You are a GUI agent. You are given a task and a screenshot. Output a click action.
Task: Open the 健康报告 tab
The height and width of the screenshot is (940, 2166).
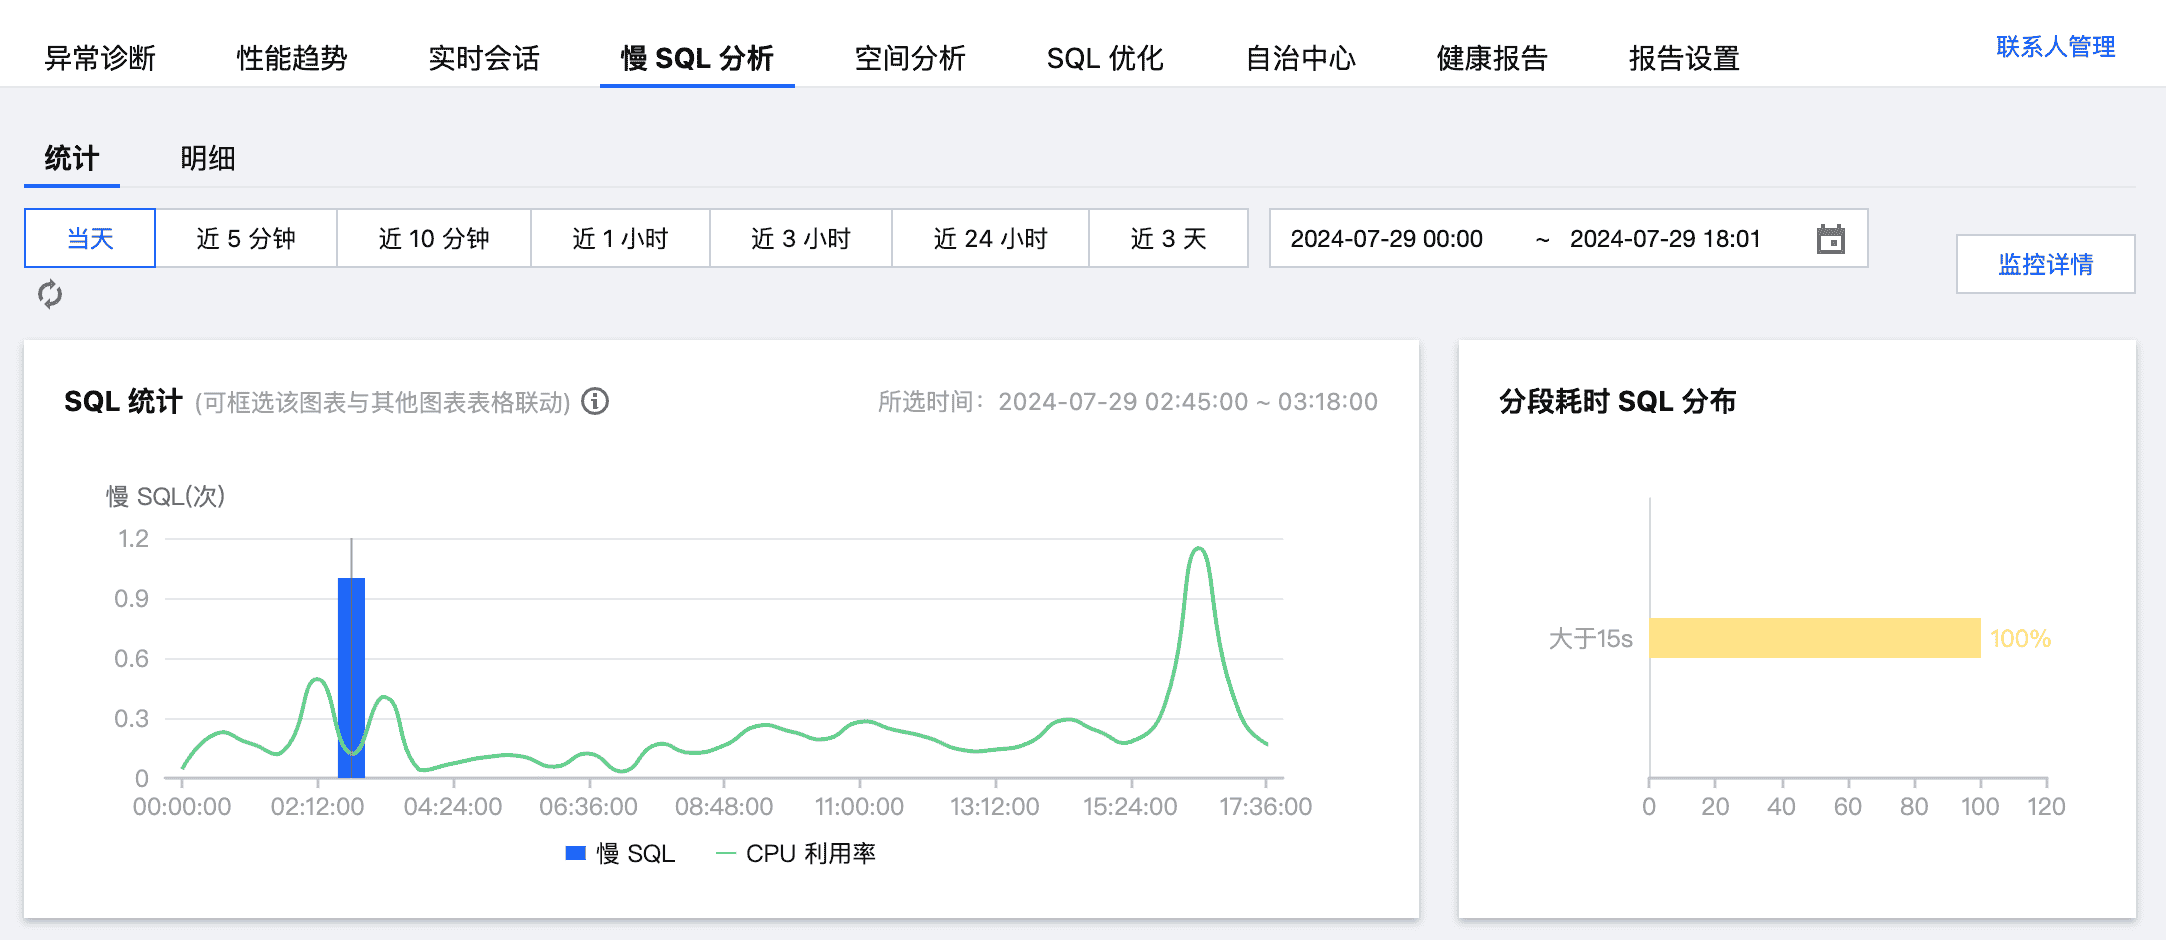[1492, 58]
